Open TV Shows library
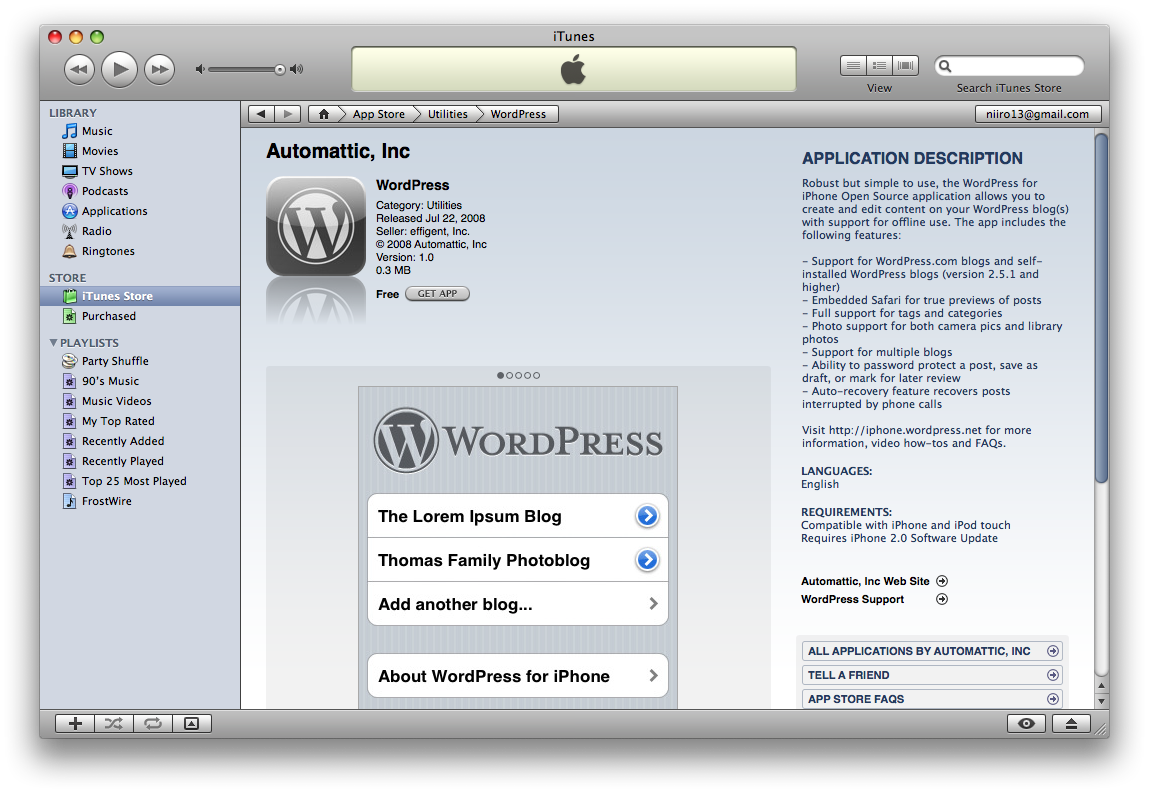The width and height of the screenshot is (1149, 793). click(x=140, y=171)
